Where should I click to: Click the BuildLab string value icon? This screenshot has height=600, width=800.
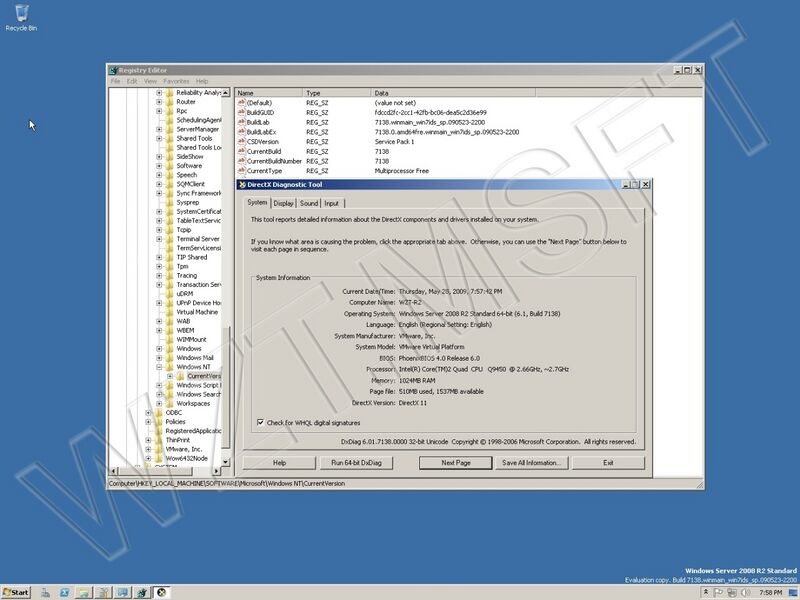(241, 122)
